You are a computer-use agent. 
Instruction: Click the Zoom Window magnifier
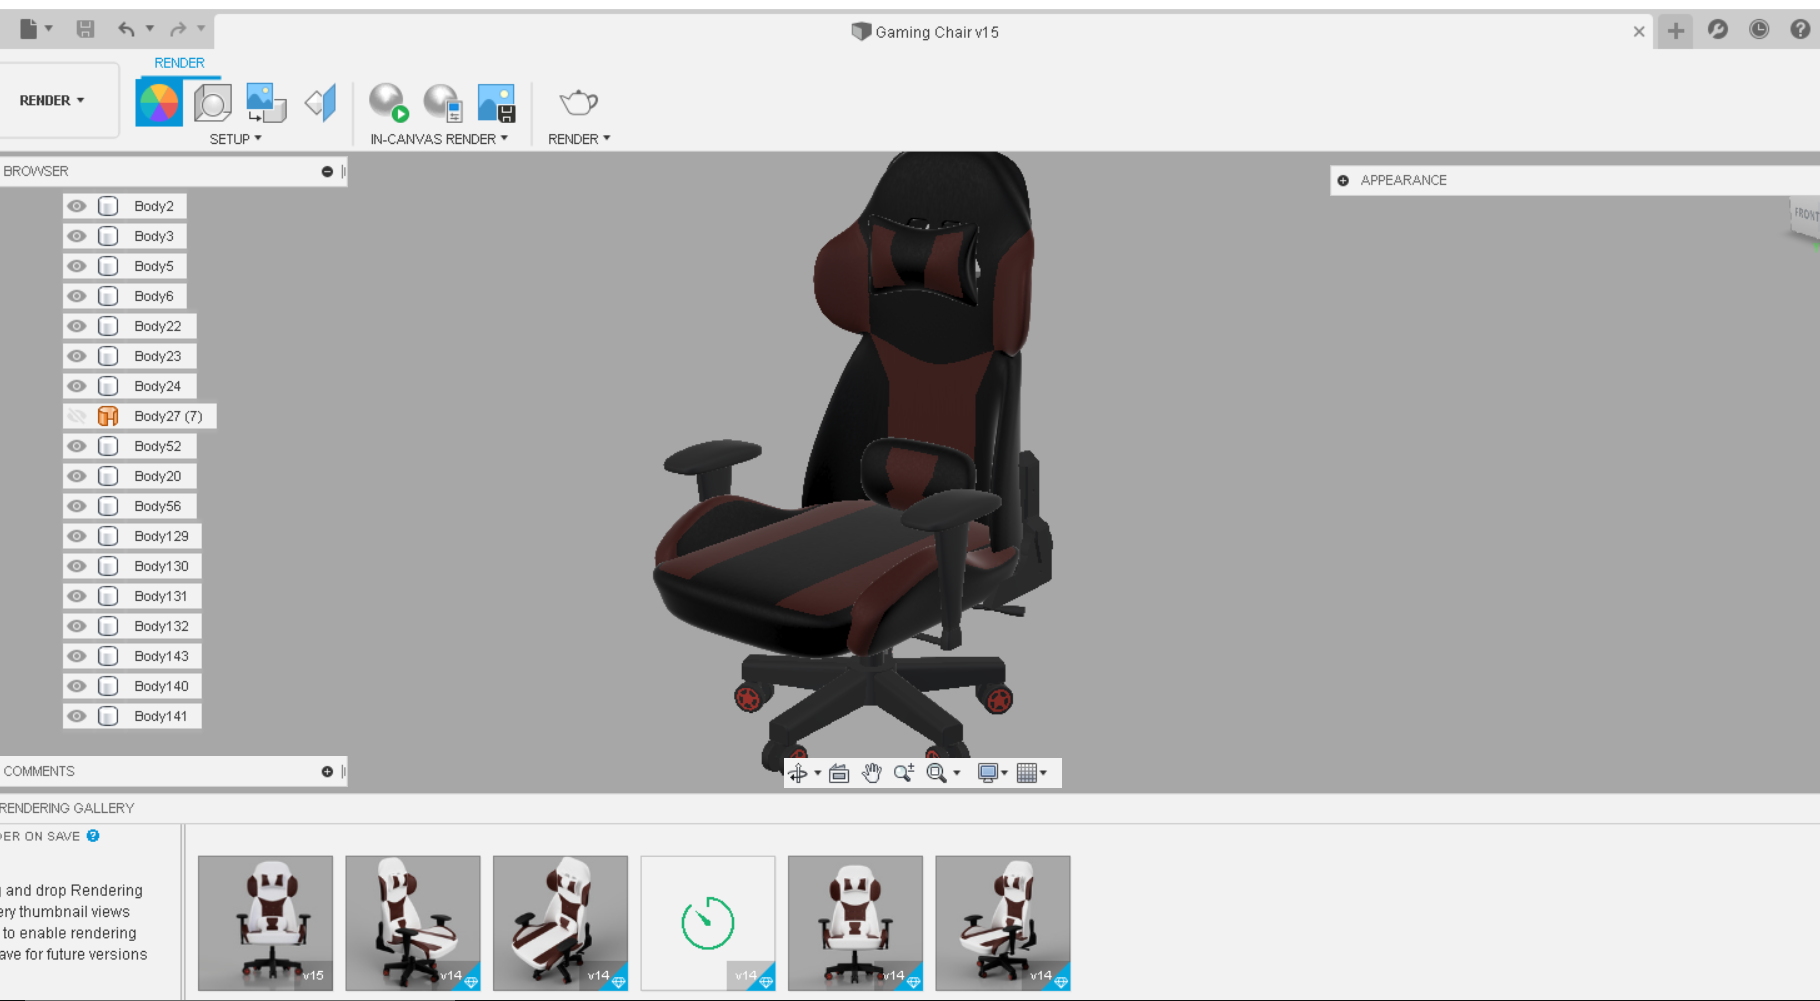(x=937, y=773)
